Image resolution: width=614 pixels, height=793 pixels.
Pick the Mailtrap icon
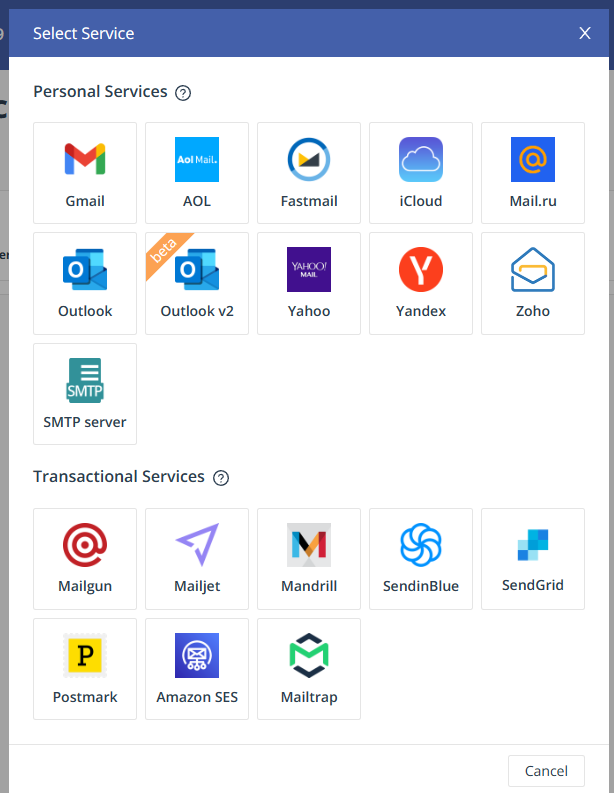coord(309,655)
